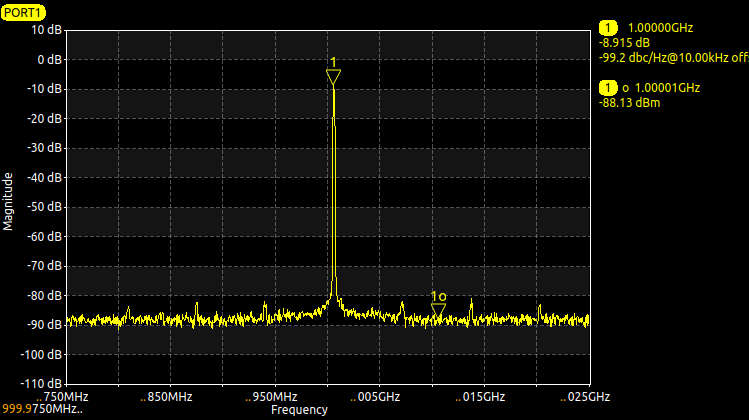Click the 1.00000GHz marker frequency readout
Screen dimensions: 749x420
point(660,28)
